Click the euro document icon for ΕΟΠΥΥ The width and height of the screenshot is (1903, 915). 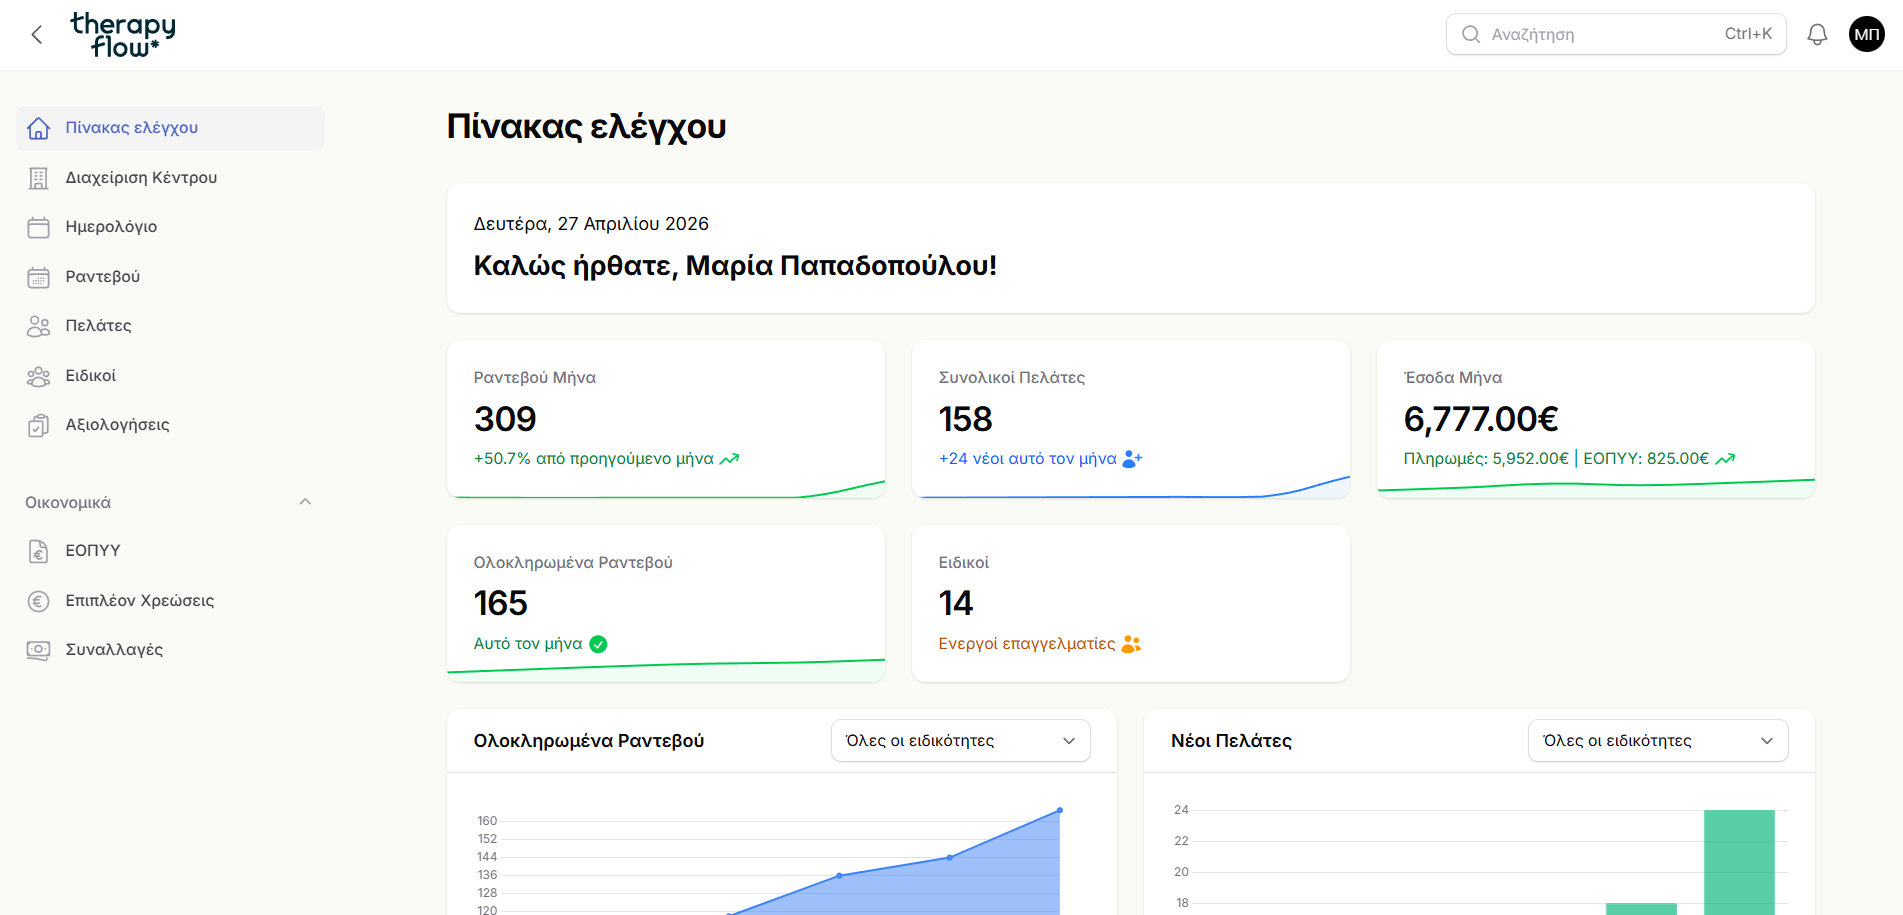point(38,551)
